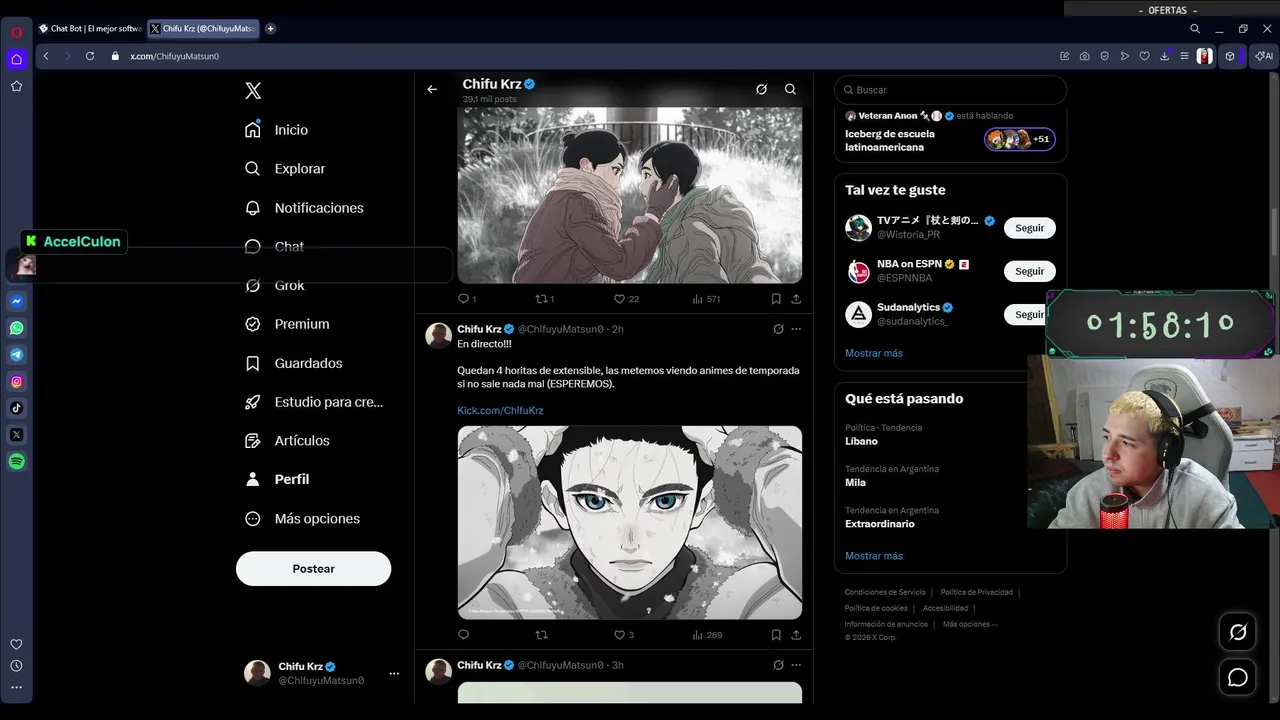Open Explorar in the X sidebar

tap(286, 169)
